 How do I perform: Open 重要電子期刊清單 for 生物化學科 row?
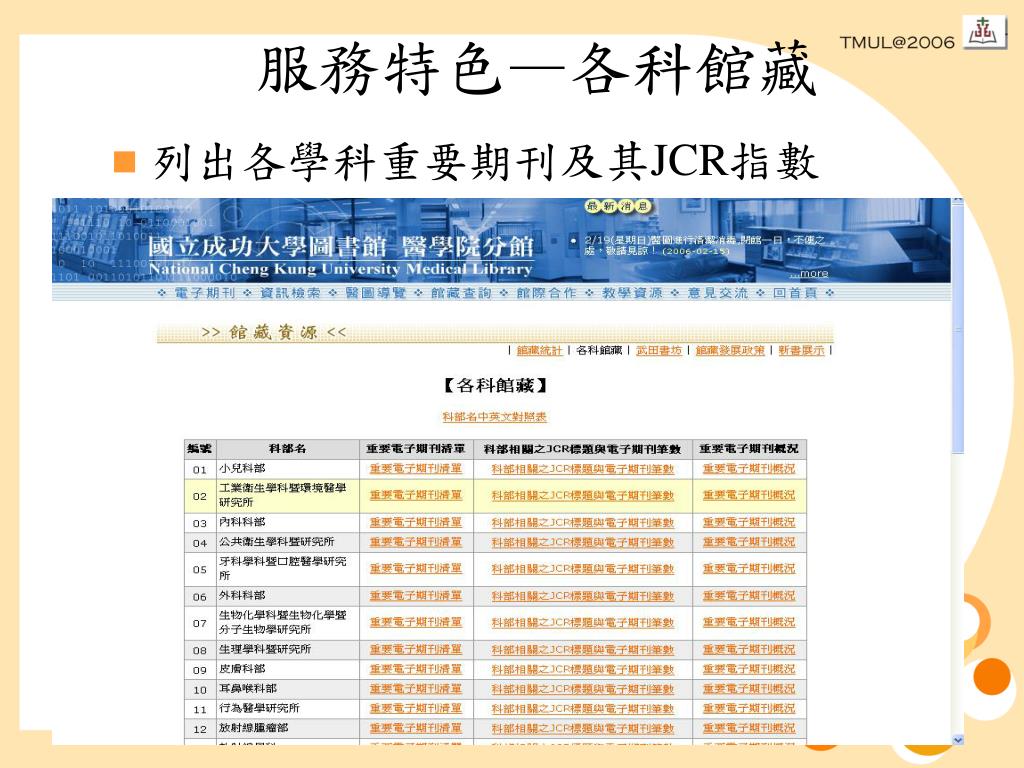pos(415,622)
